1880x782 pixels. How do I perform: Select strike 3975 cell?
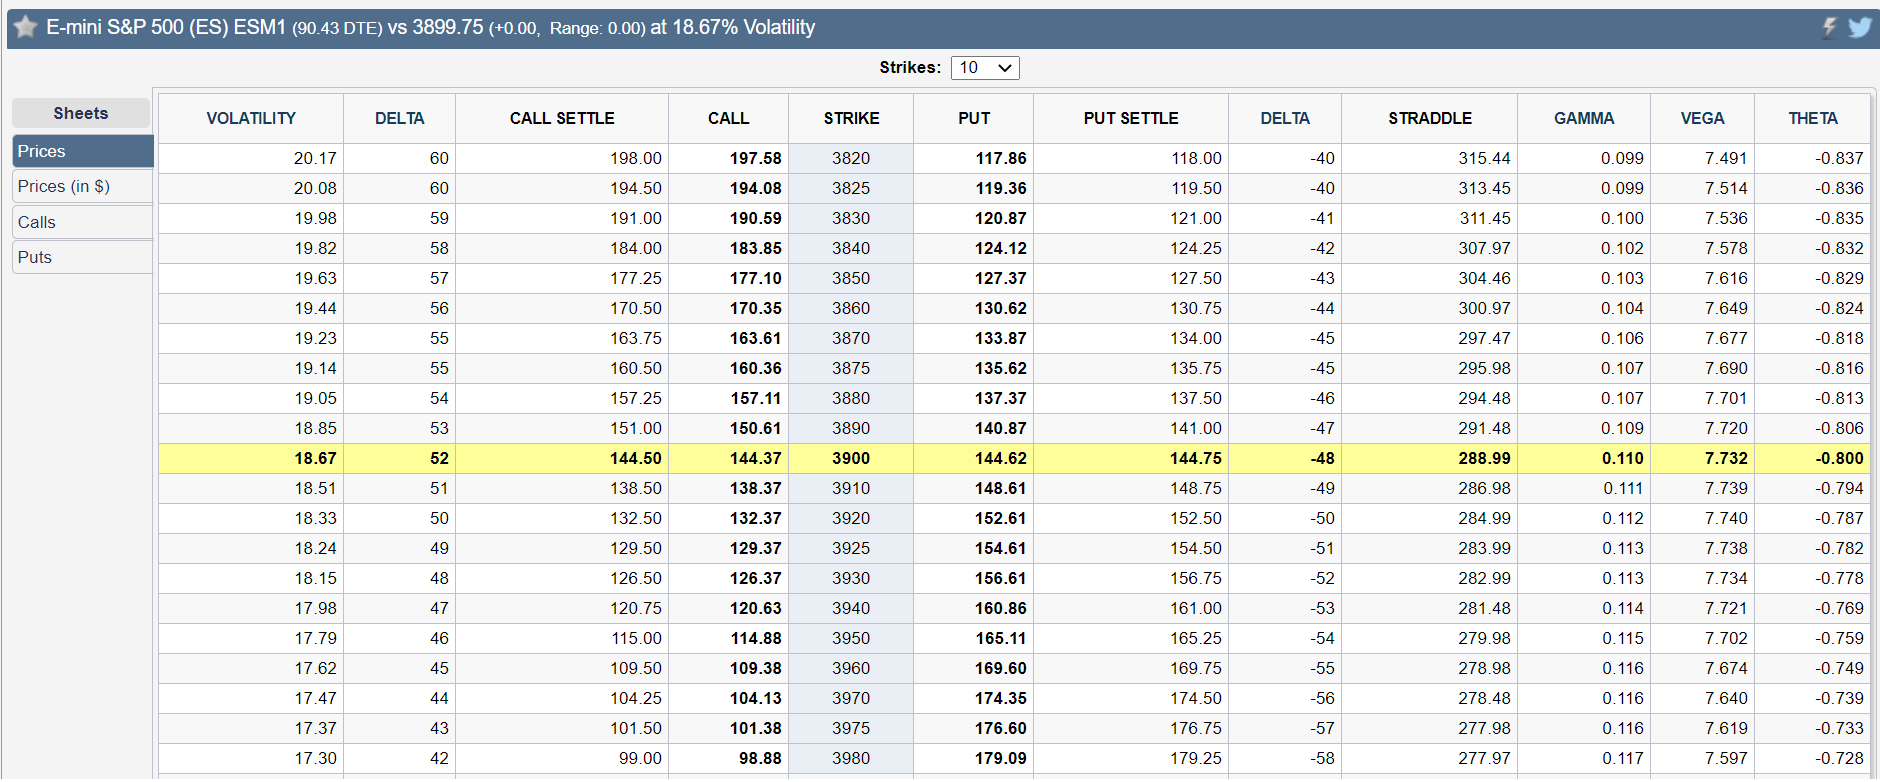851,728
